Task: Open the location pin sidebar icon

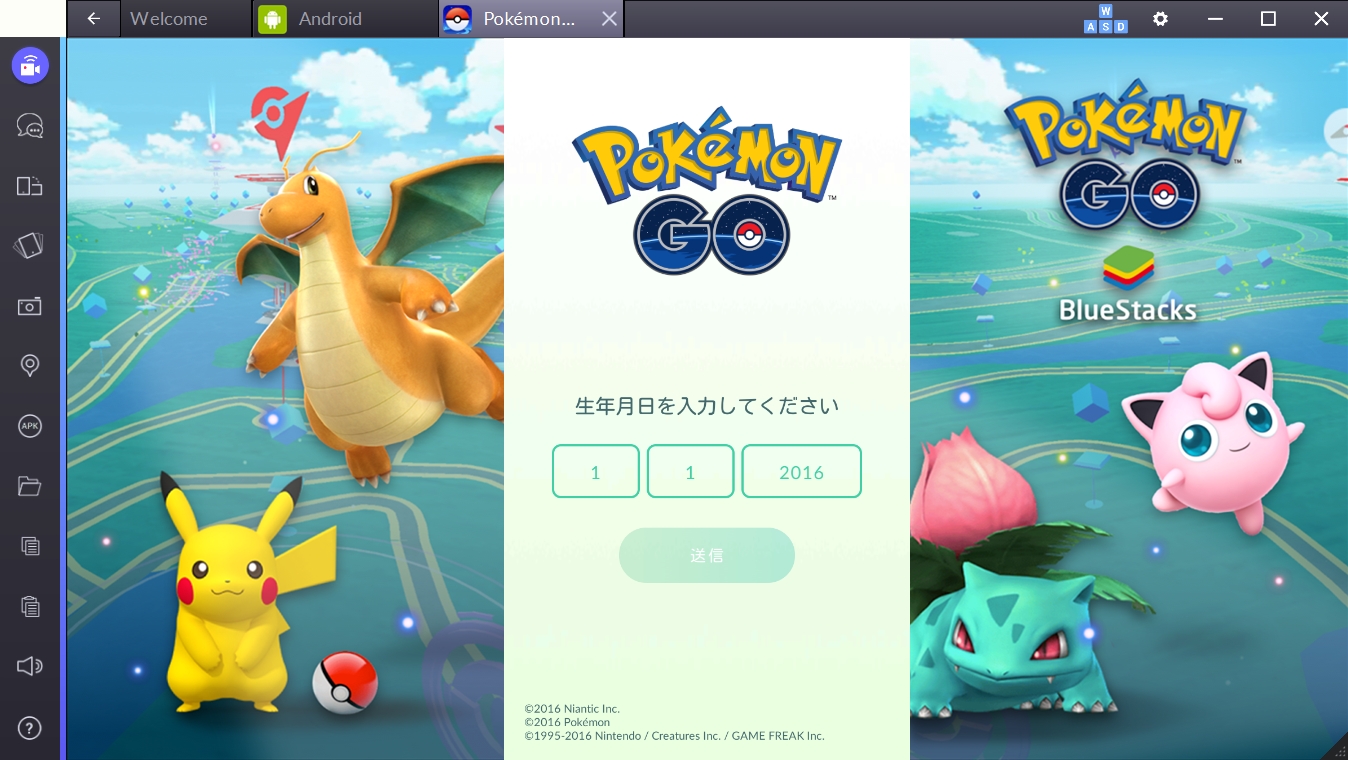Action: (x=30, y=366)
